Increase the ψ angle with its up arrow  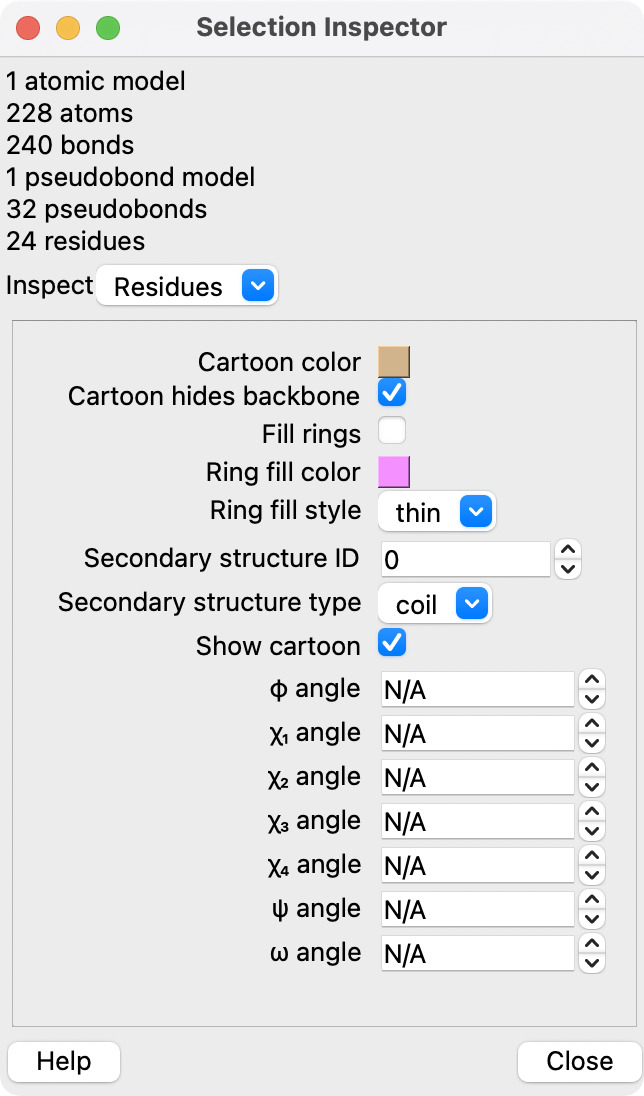coord(593,901)
